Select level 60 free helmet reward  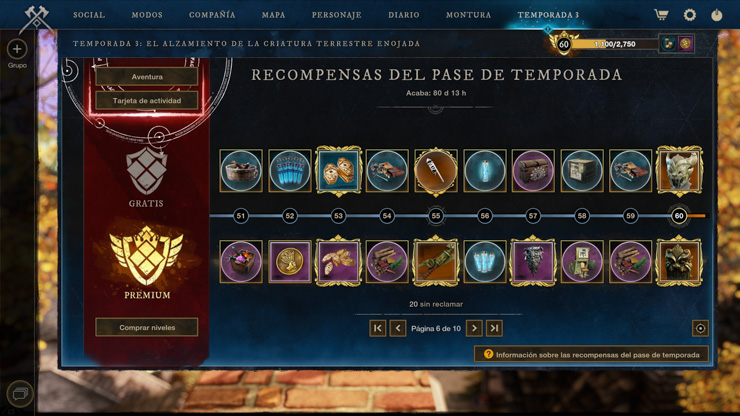pyautogui.click(x=679, y=171)
